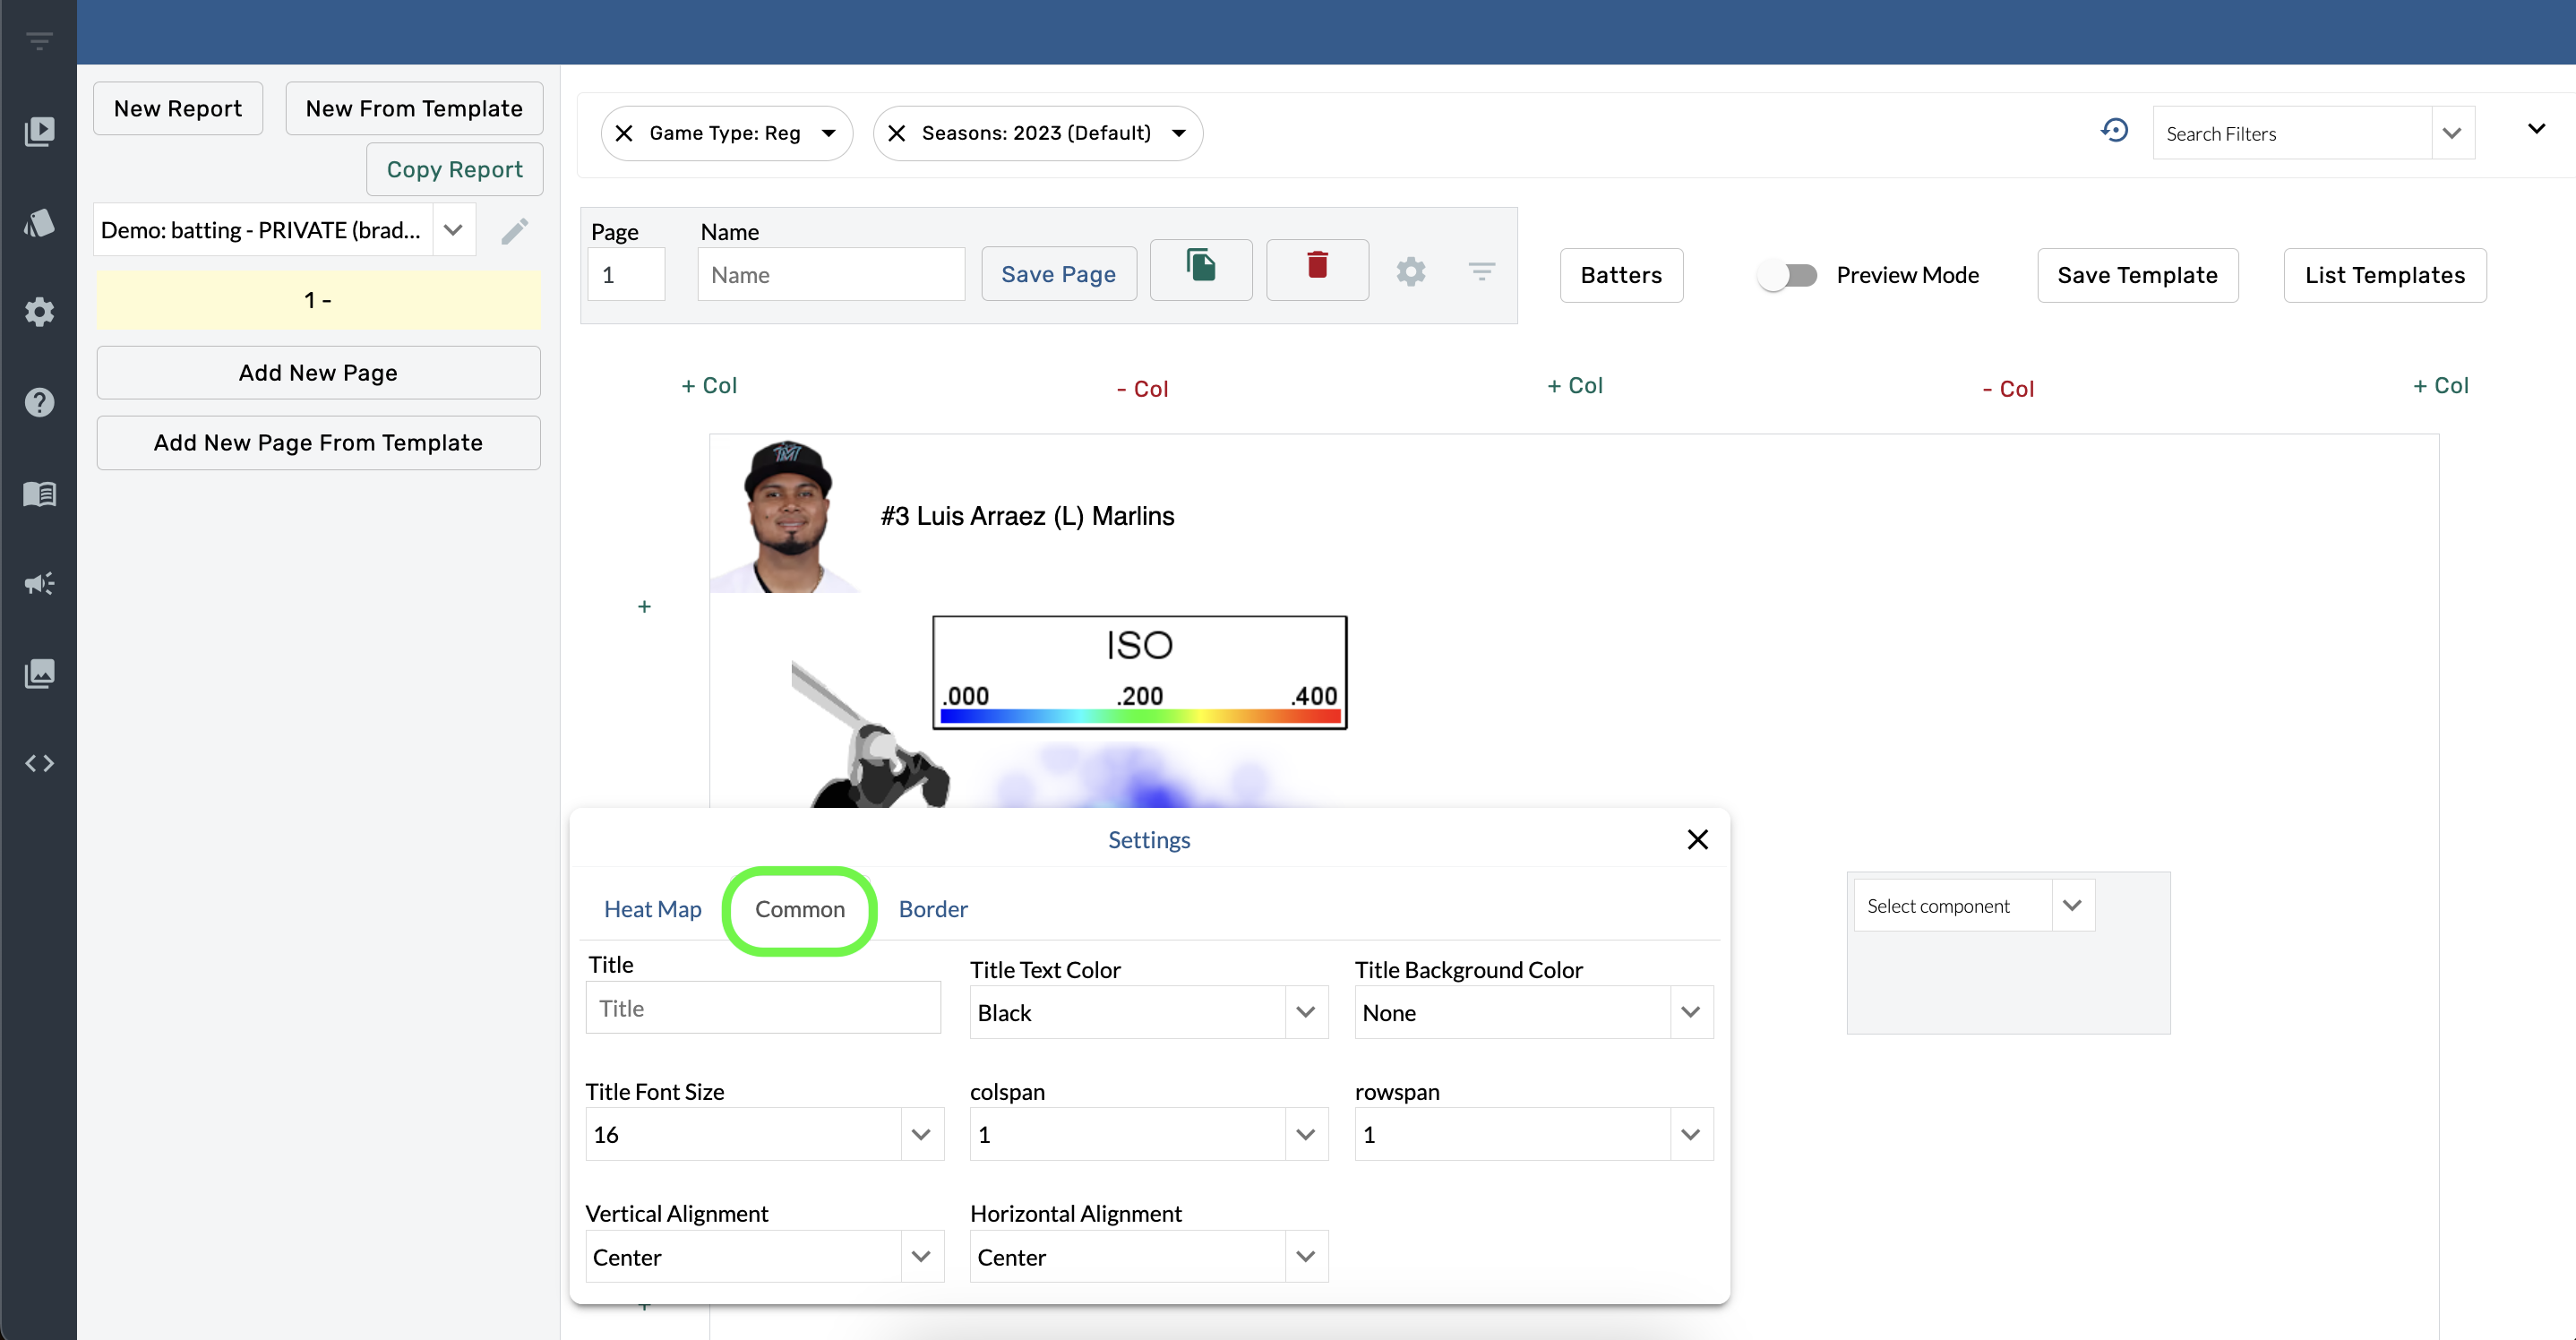Image resolution: width=2576 pixels, height=1340 pixels.
Task: Click the red delete page trash icon
Action: (x=1317, y=267)
